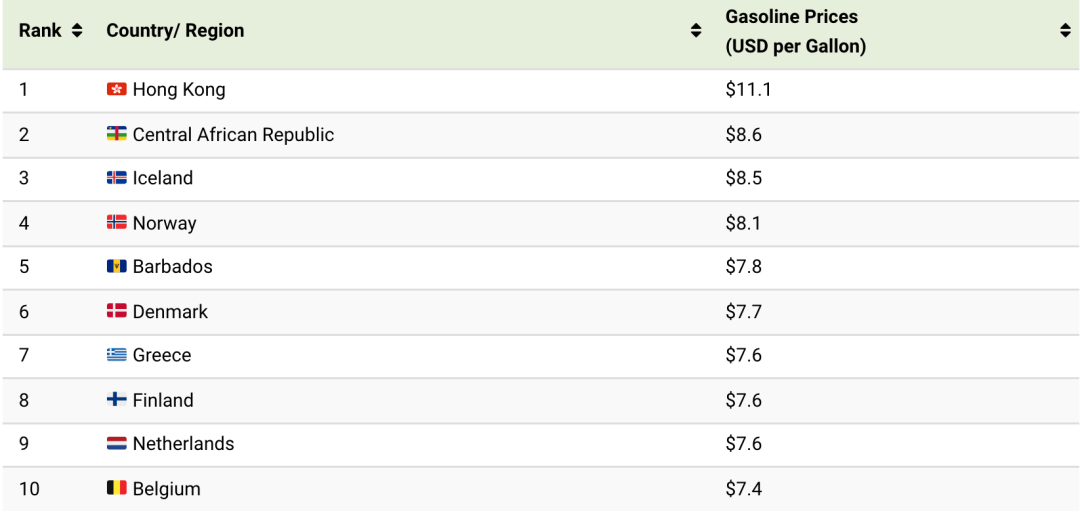
Task: Sort by Gasoline Prices column arrows
Action: coord(1066,31)
